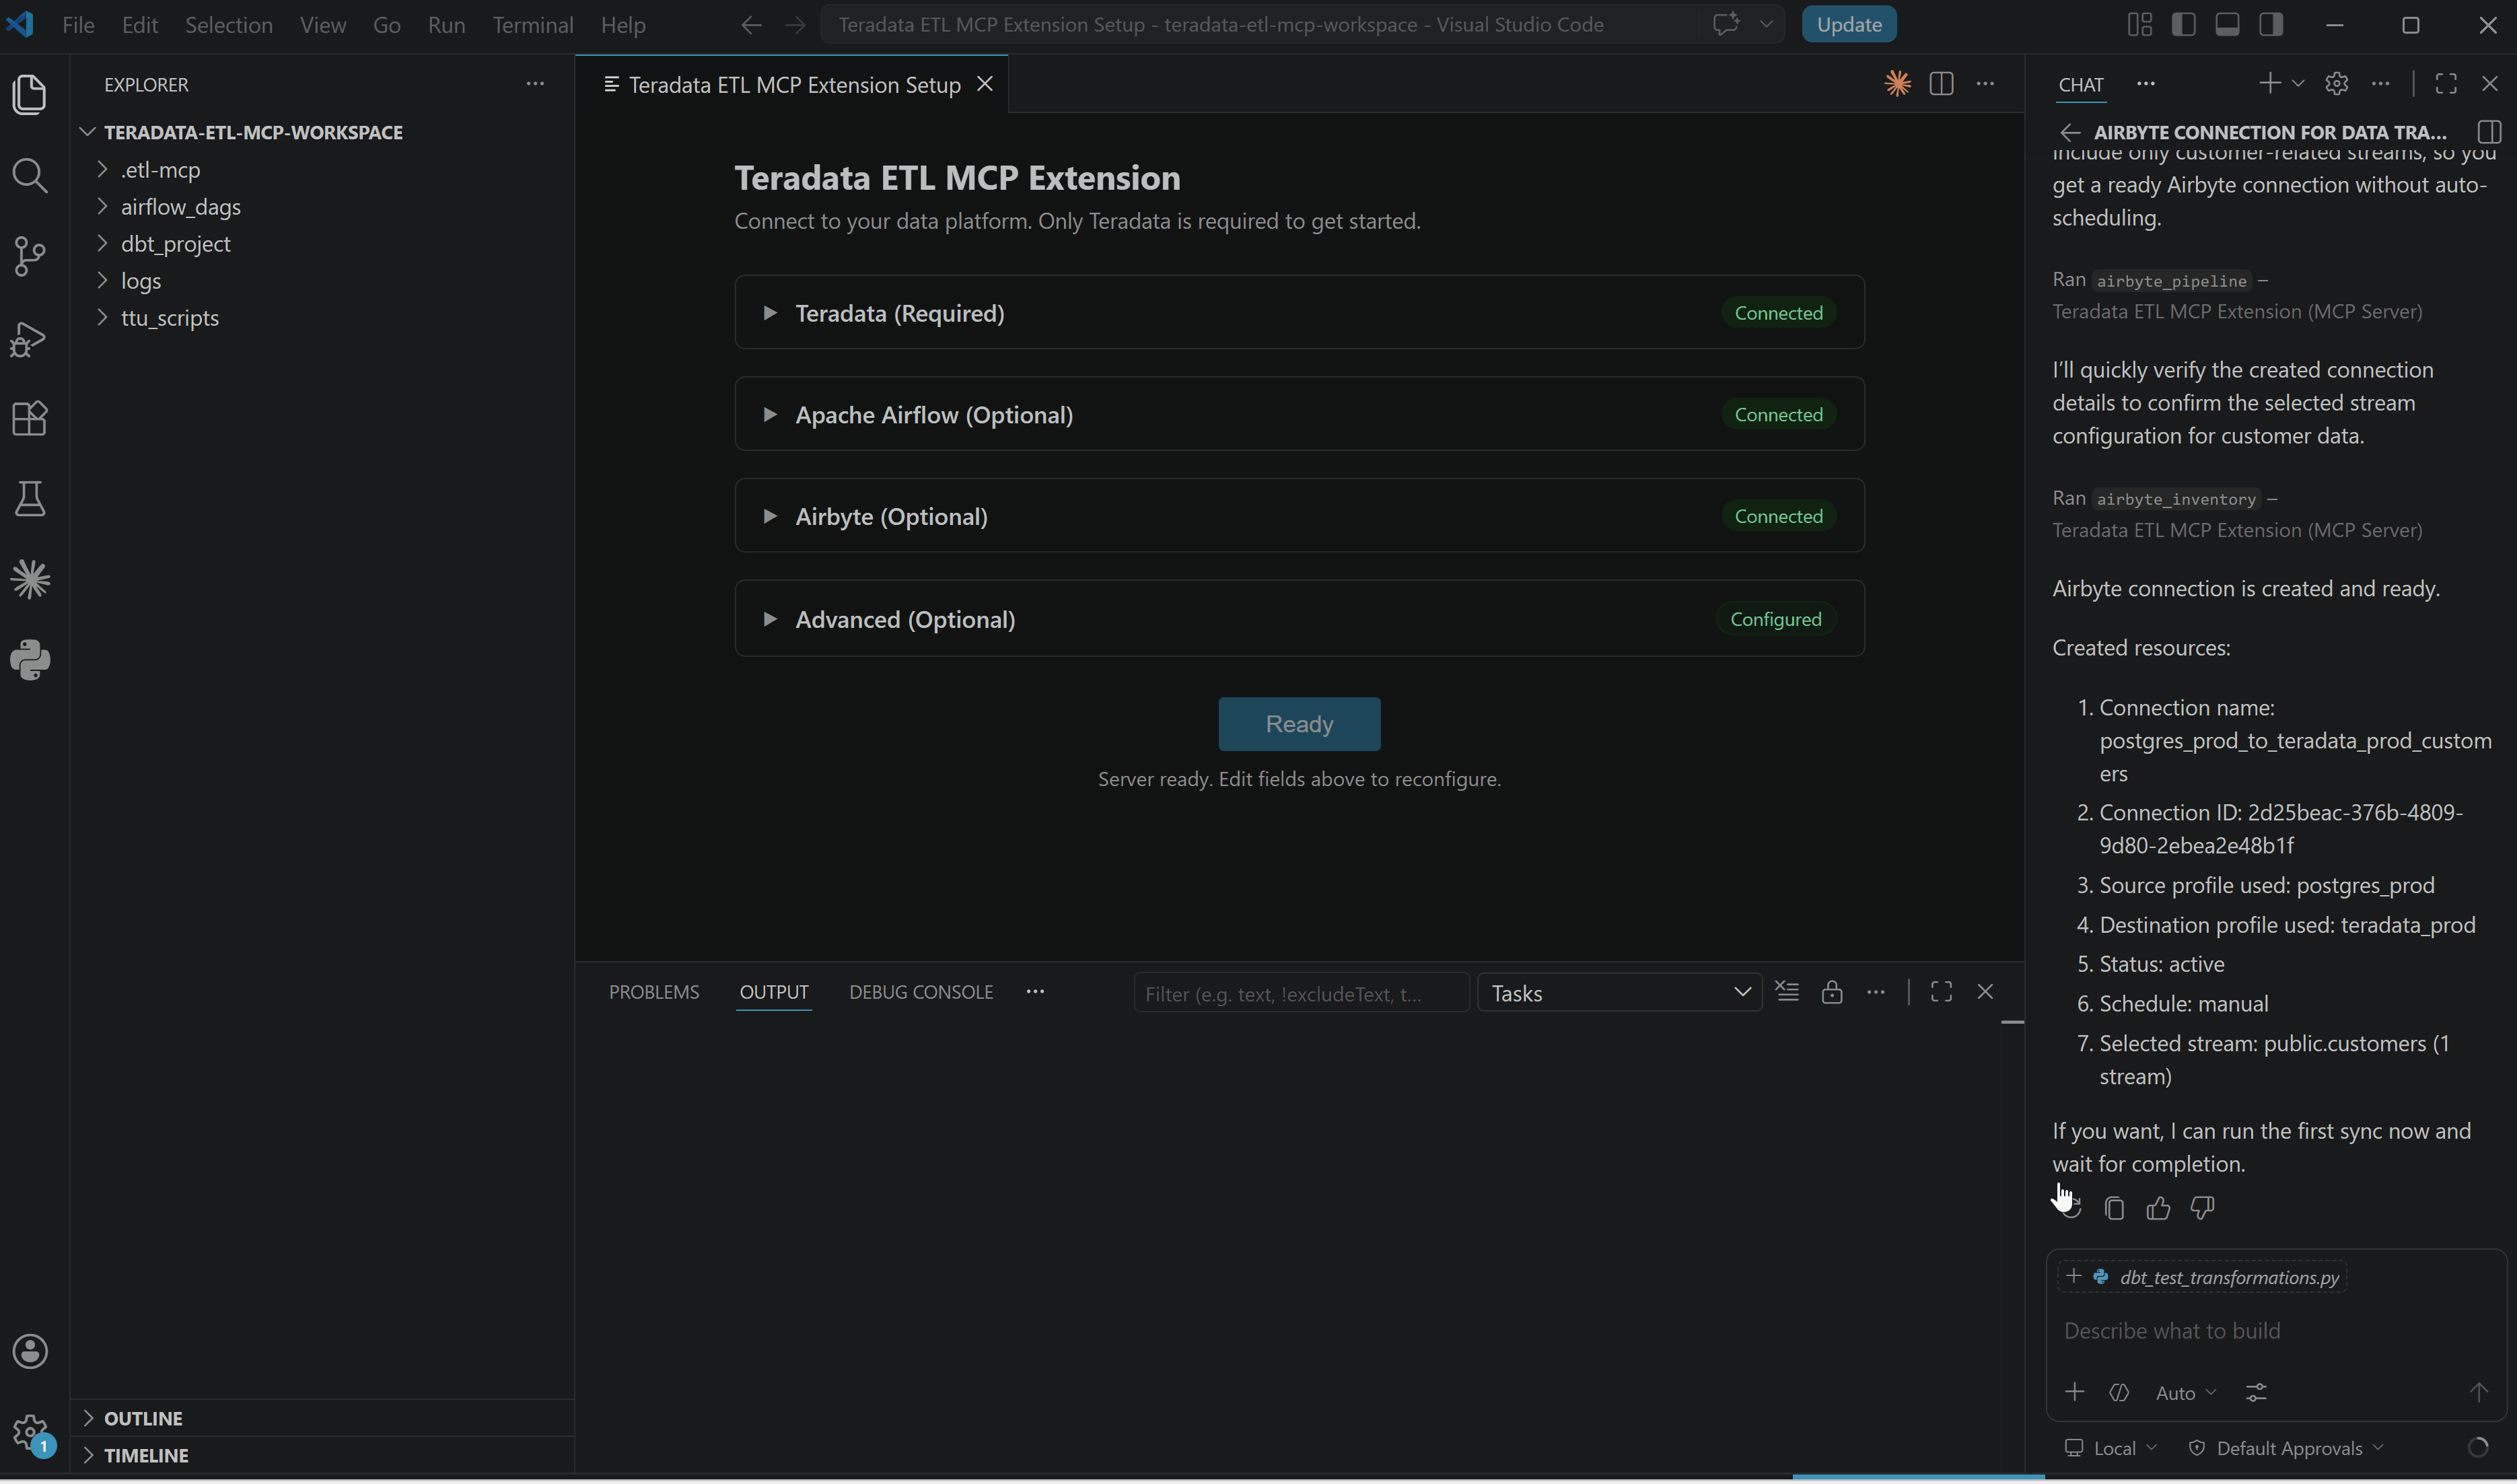The height and width of the screenshot is (1484, 2517).
Task: Expand the TIMELINE section
Action: click(322, 1455)
